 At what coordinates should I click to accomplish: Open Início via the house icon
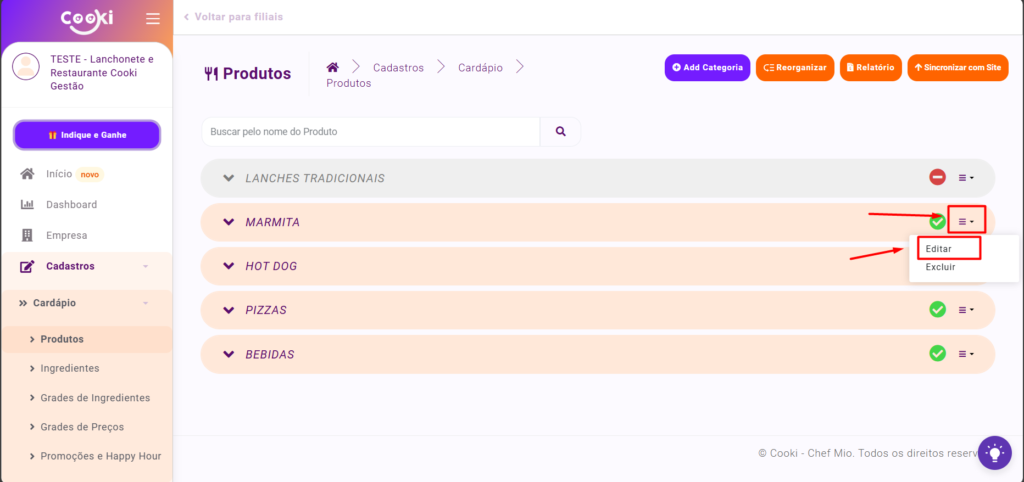coord(28,174)
